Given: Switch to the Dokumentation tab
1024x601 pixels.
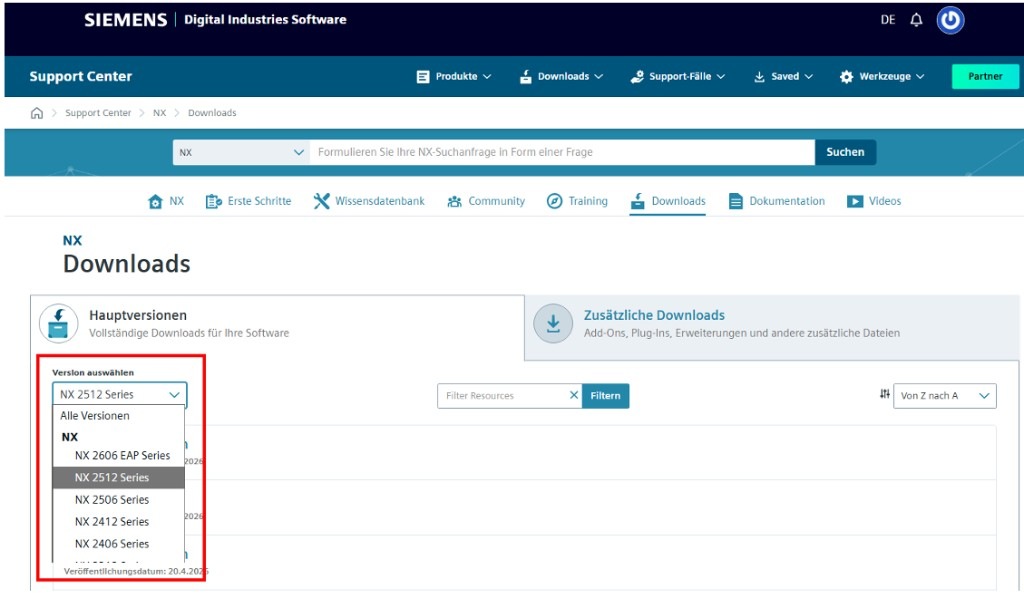Looking at the screenshot, I should [x=776, y=201].
